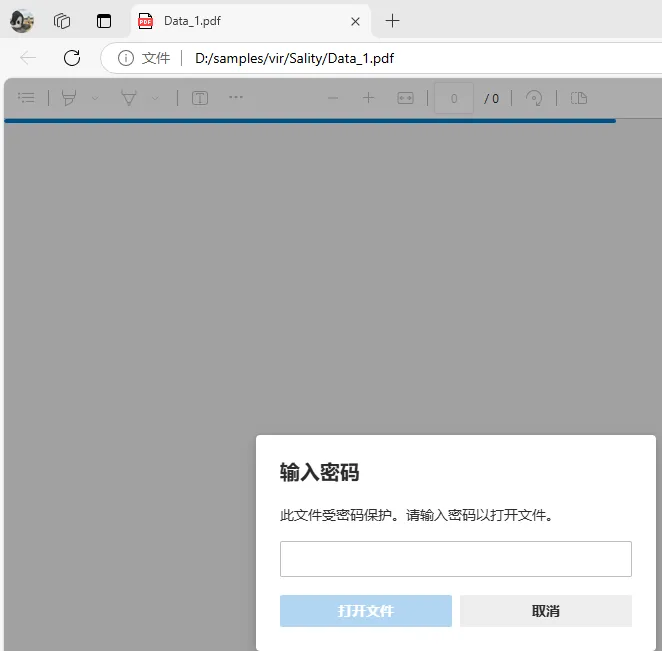
Task: Click the password input field
Action: pos(455,559)
